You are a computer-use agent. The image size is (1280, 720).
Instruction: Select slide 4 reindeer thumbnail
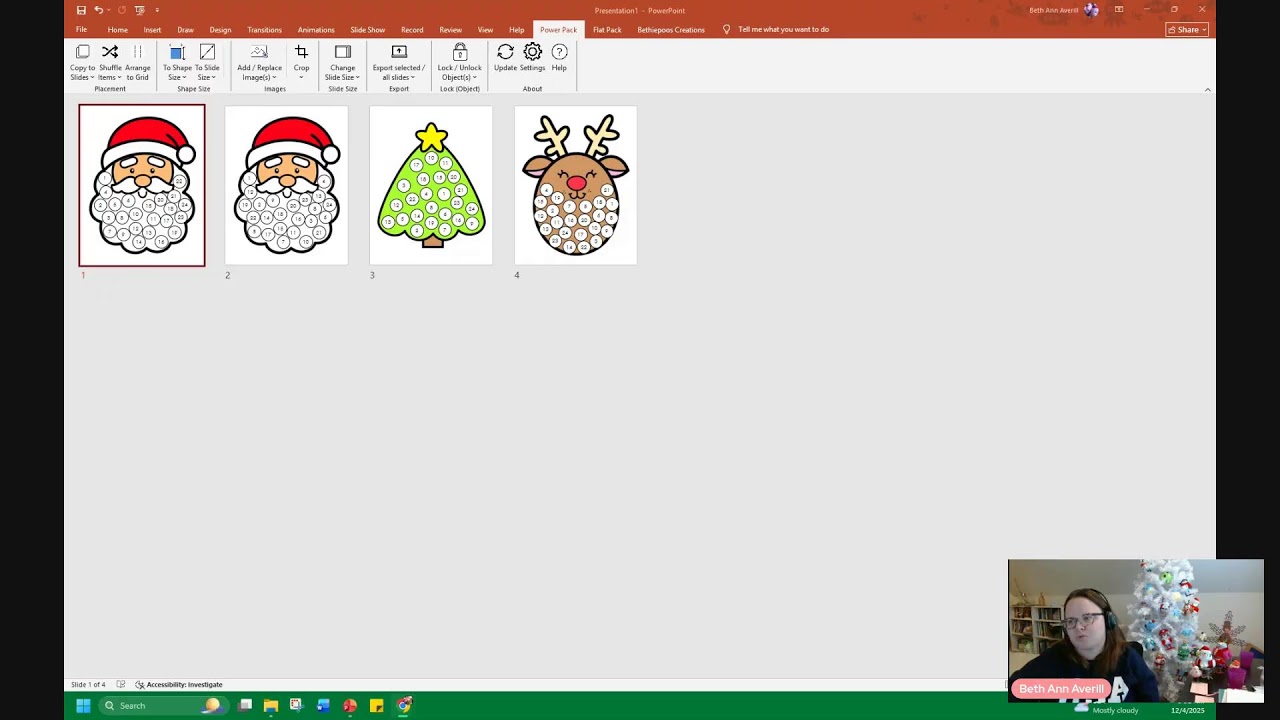576,185
